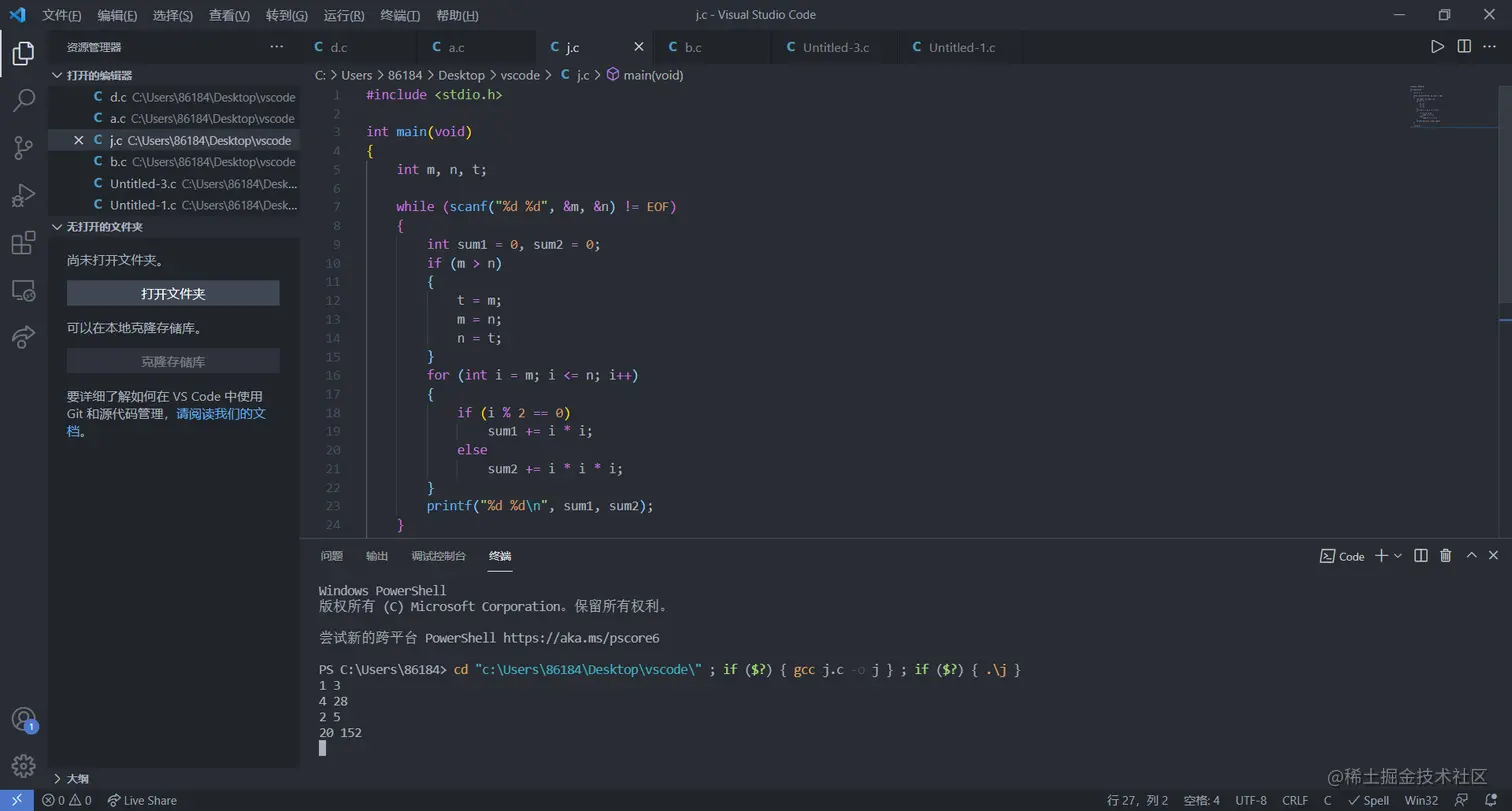This screenshot has width=1512, height=811.
Task: Split the editor to the right
Action: [1464, 47]
